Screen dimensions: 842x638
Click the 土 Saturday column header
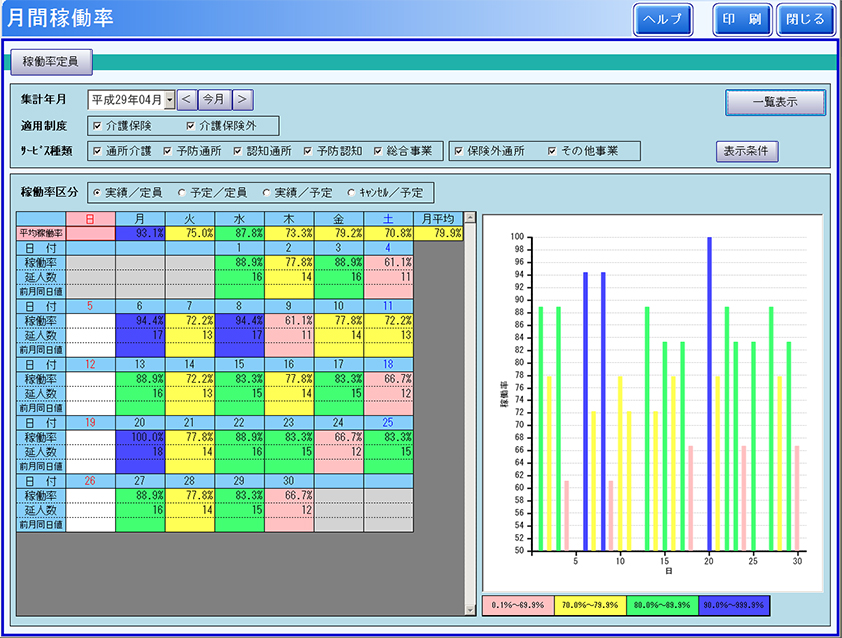[389, 219]
